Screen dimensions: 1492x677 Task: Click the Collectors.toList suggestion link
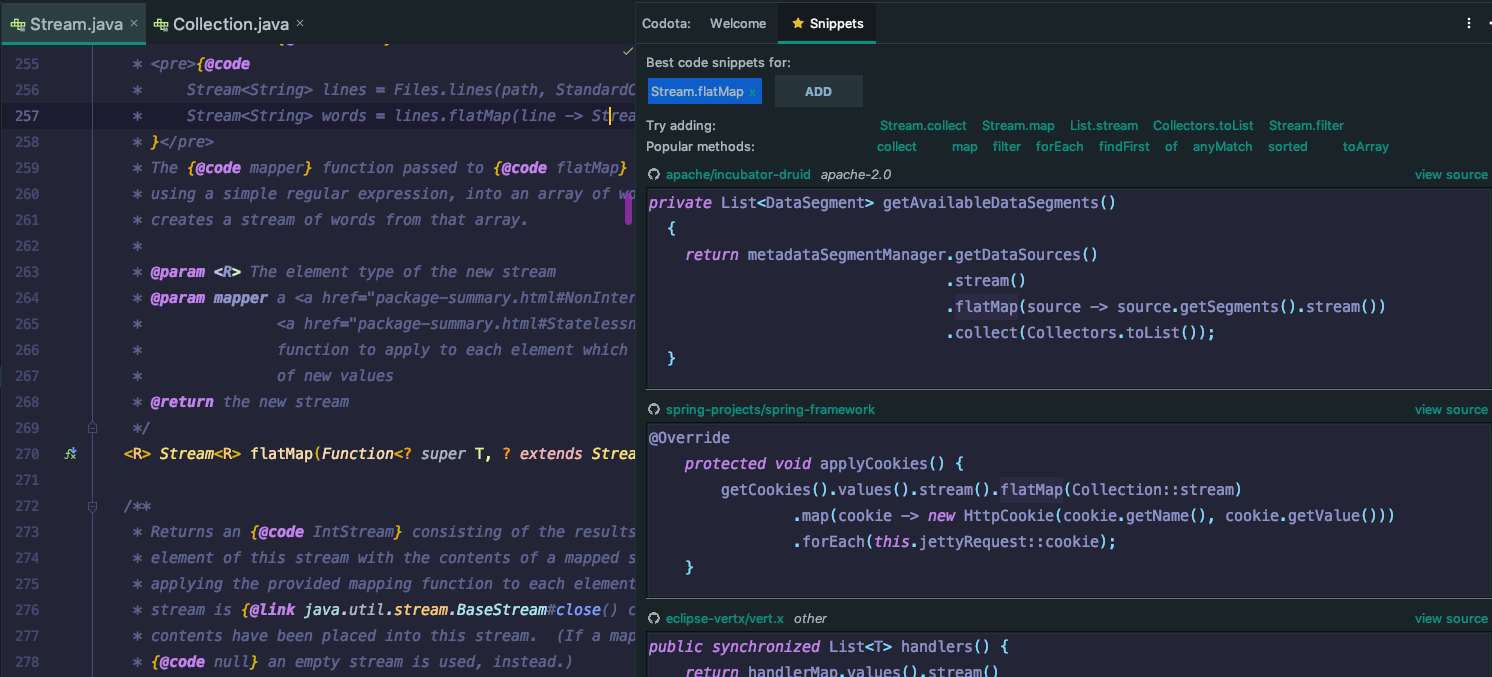tap(1202, 126)
